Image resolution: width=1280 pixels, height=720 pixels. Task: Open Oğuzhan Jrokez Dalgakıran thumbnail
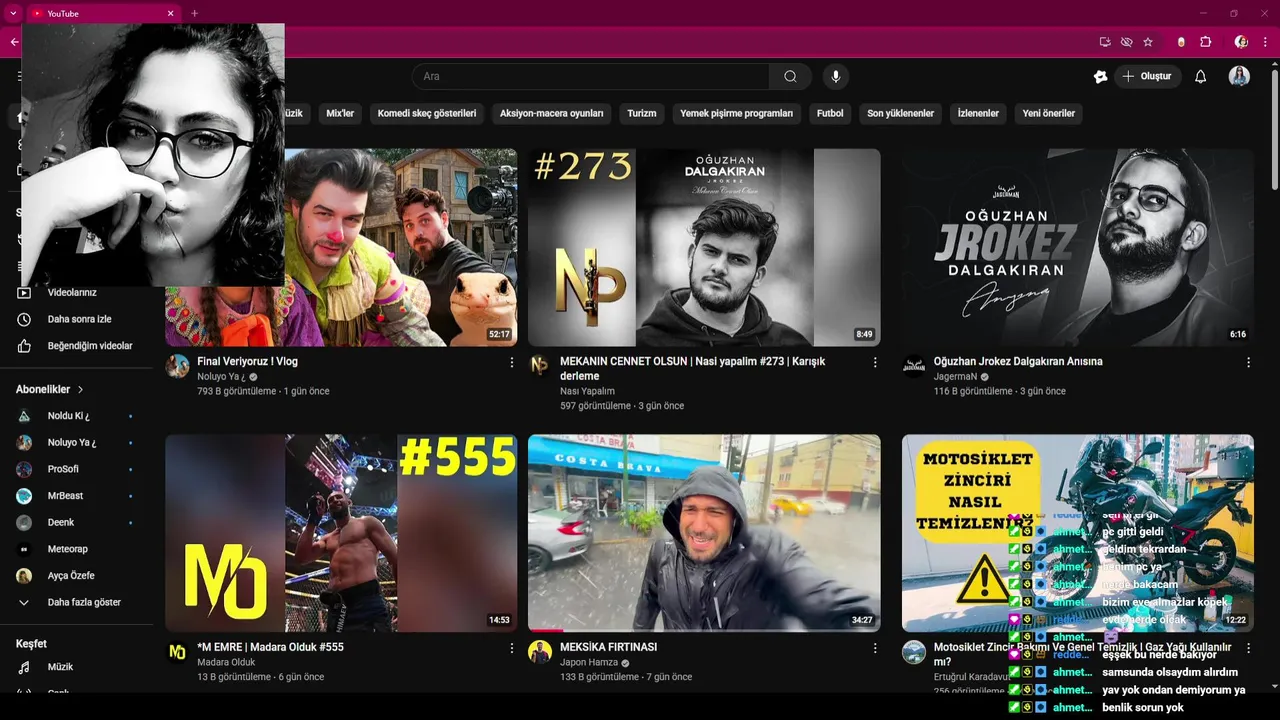point(1078,247)
